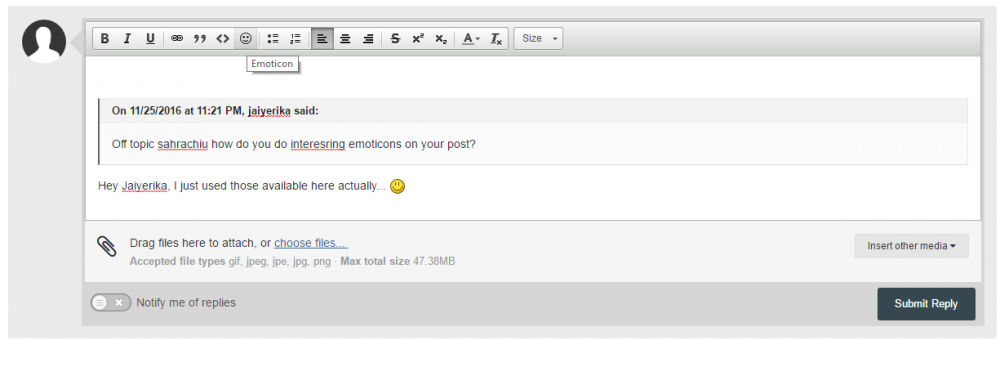Click the quote header 'jaiyerika said:'

coord(283,111)
